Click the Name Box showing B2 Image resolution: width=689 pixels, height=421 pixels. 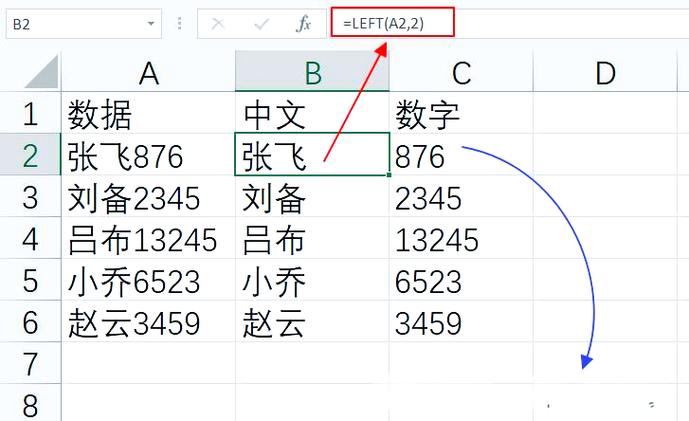[83, 24]
